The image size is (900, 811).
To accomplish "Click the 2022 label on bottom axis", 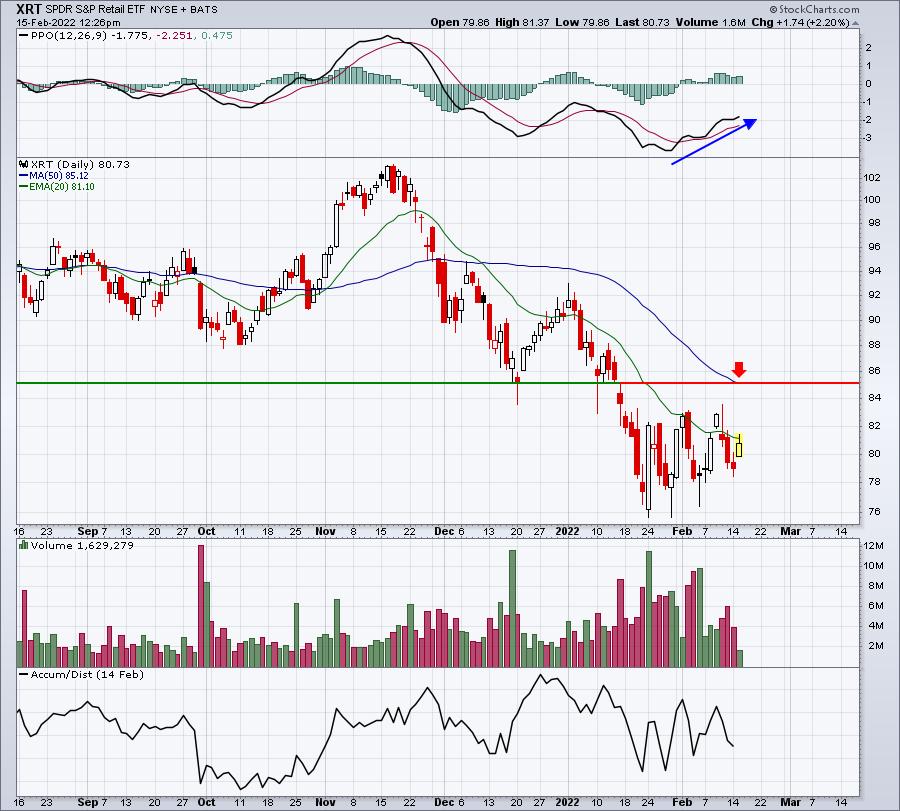I will (x=567, y=802).
